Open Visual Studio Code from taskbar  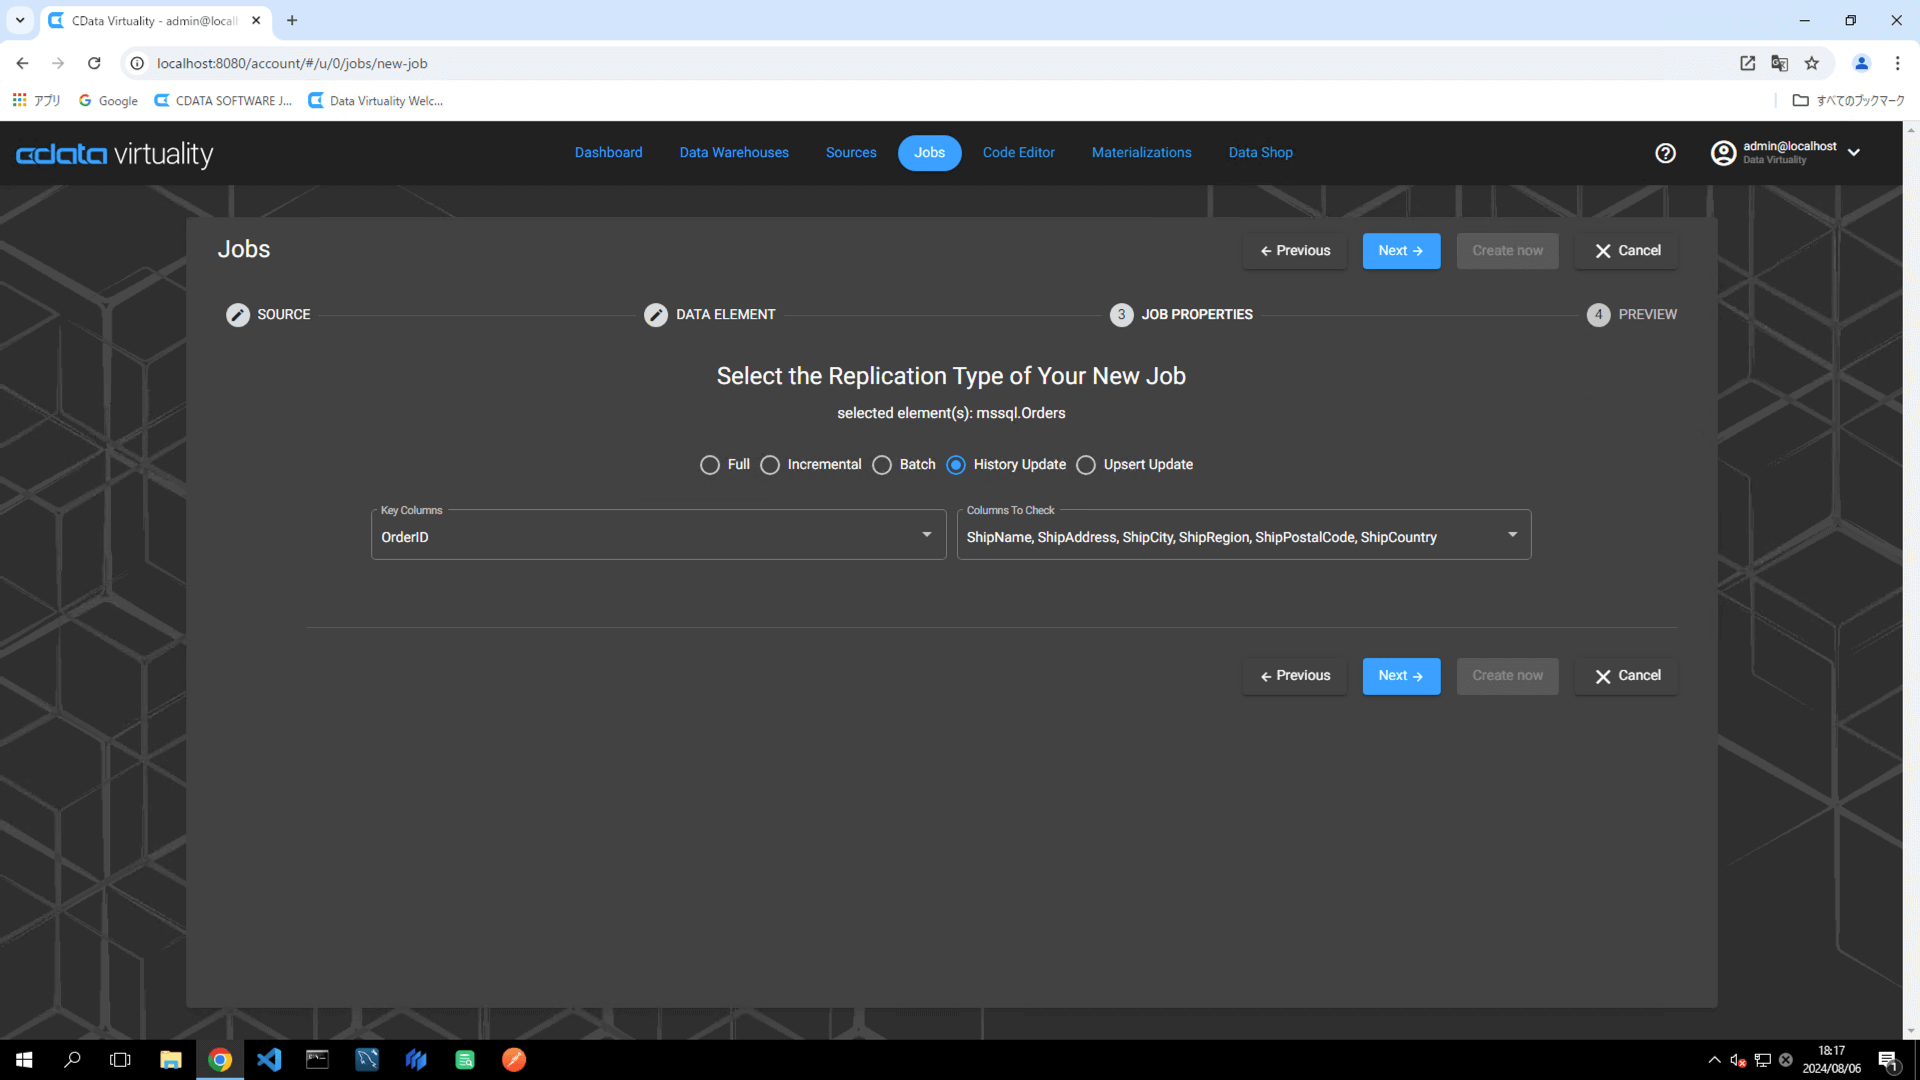(x=269, y=1060)
